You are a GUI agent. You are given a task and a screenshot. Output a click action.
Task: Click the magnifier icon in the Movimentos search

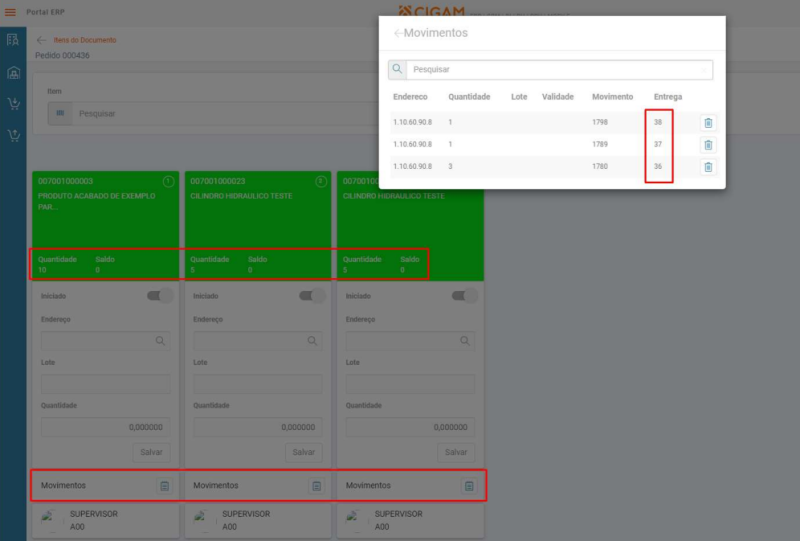coord(397,69)
